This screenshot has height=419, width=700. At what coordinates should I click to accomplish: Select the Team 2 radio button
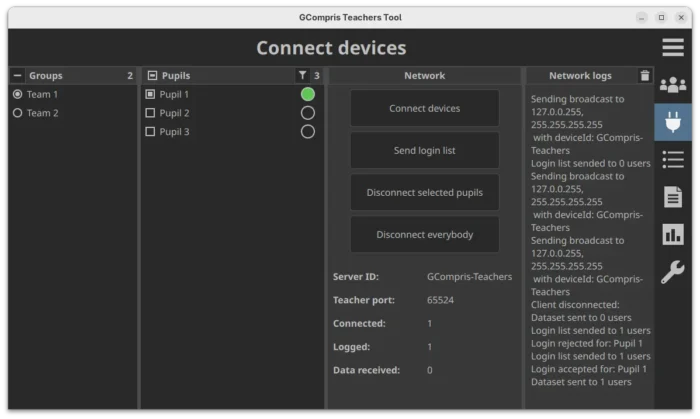click(x=17, y=113)
